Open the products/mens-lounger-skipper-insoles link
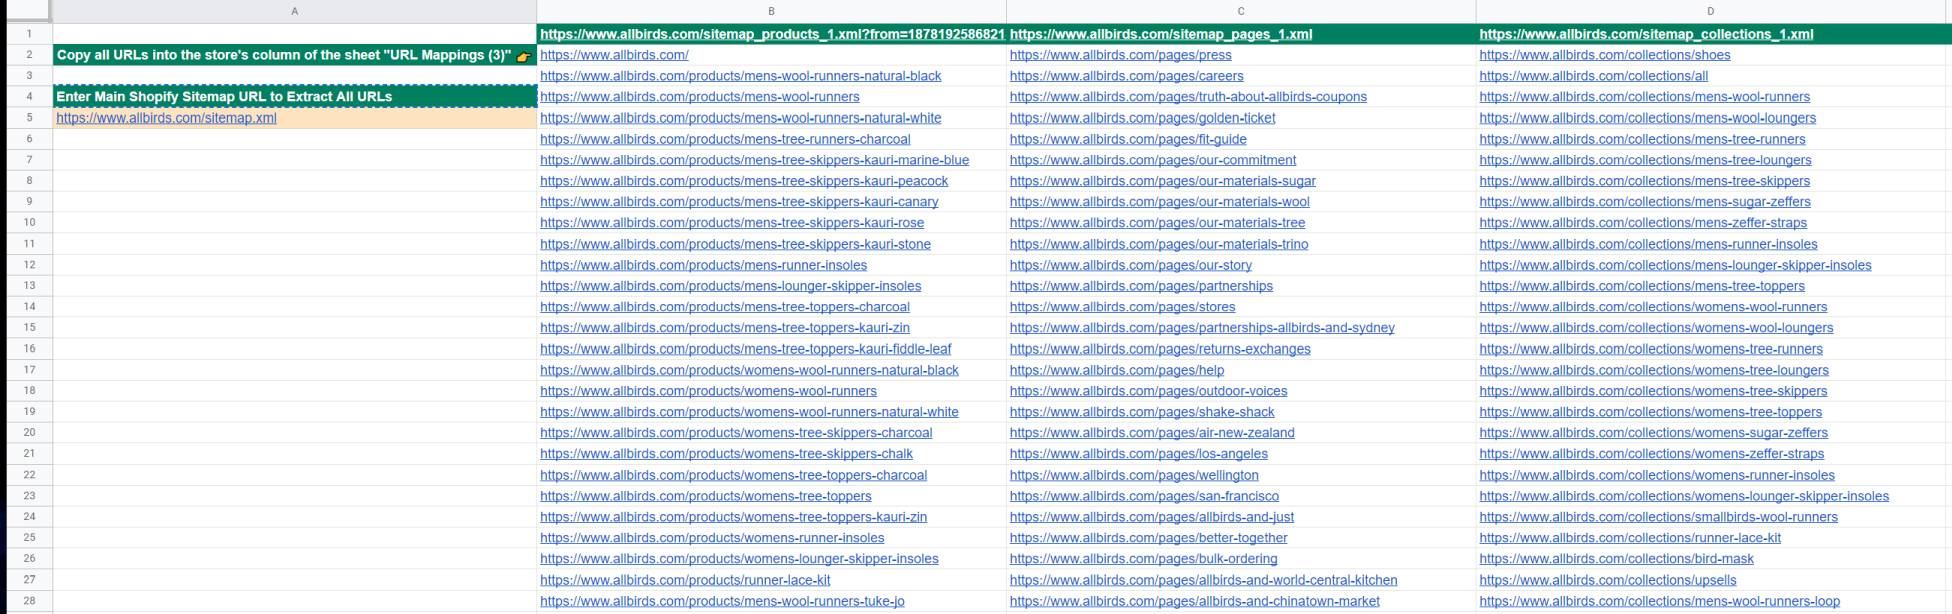The width and height of the screenshot is (1952, 614). (x=730, y=286)
